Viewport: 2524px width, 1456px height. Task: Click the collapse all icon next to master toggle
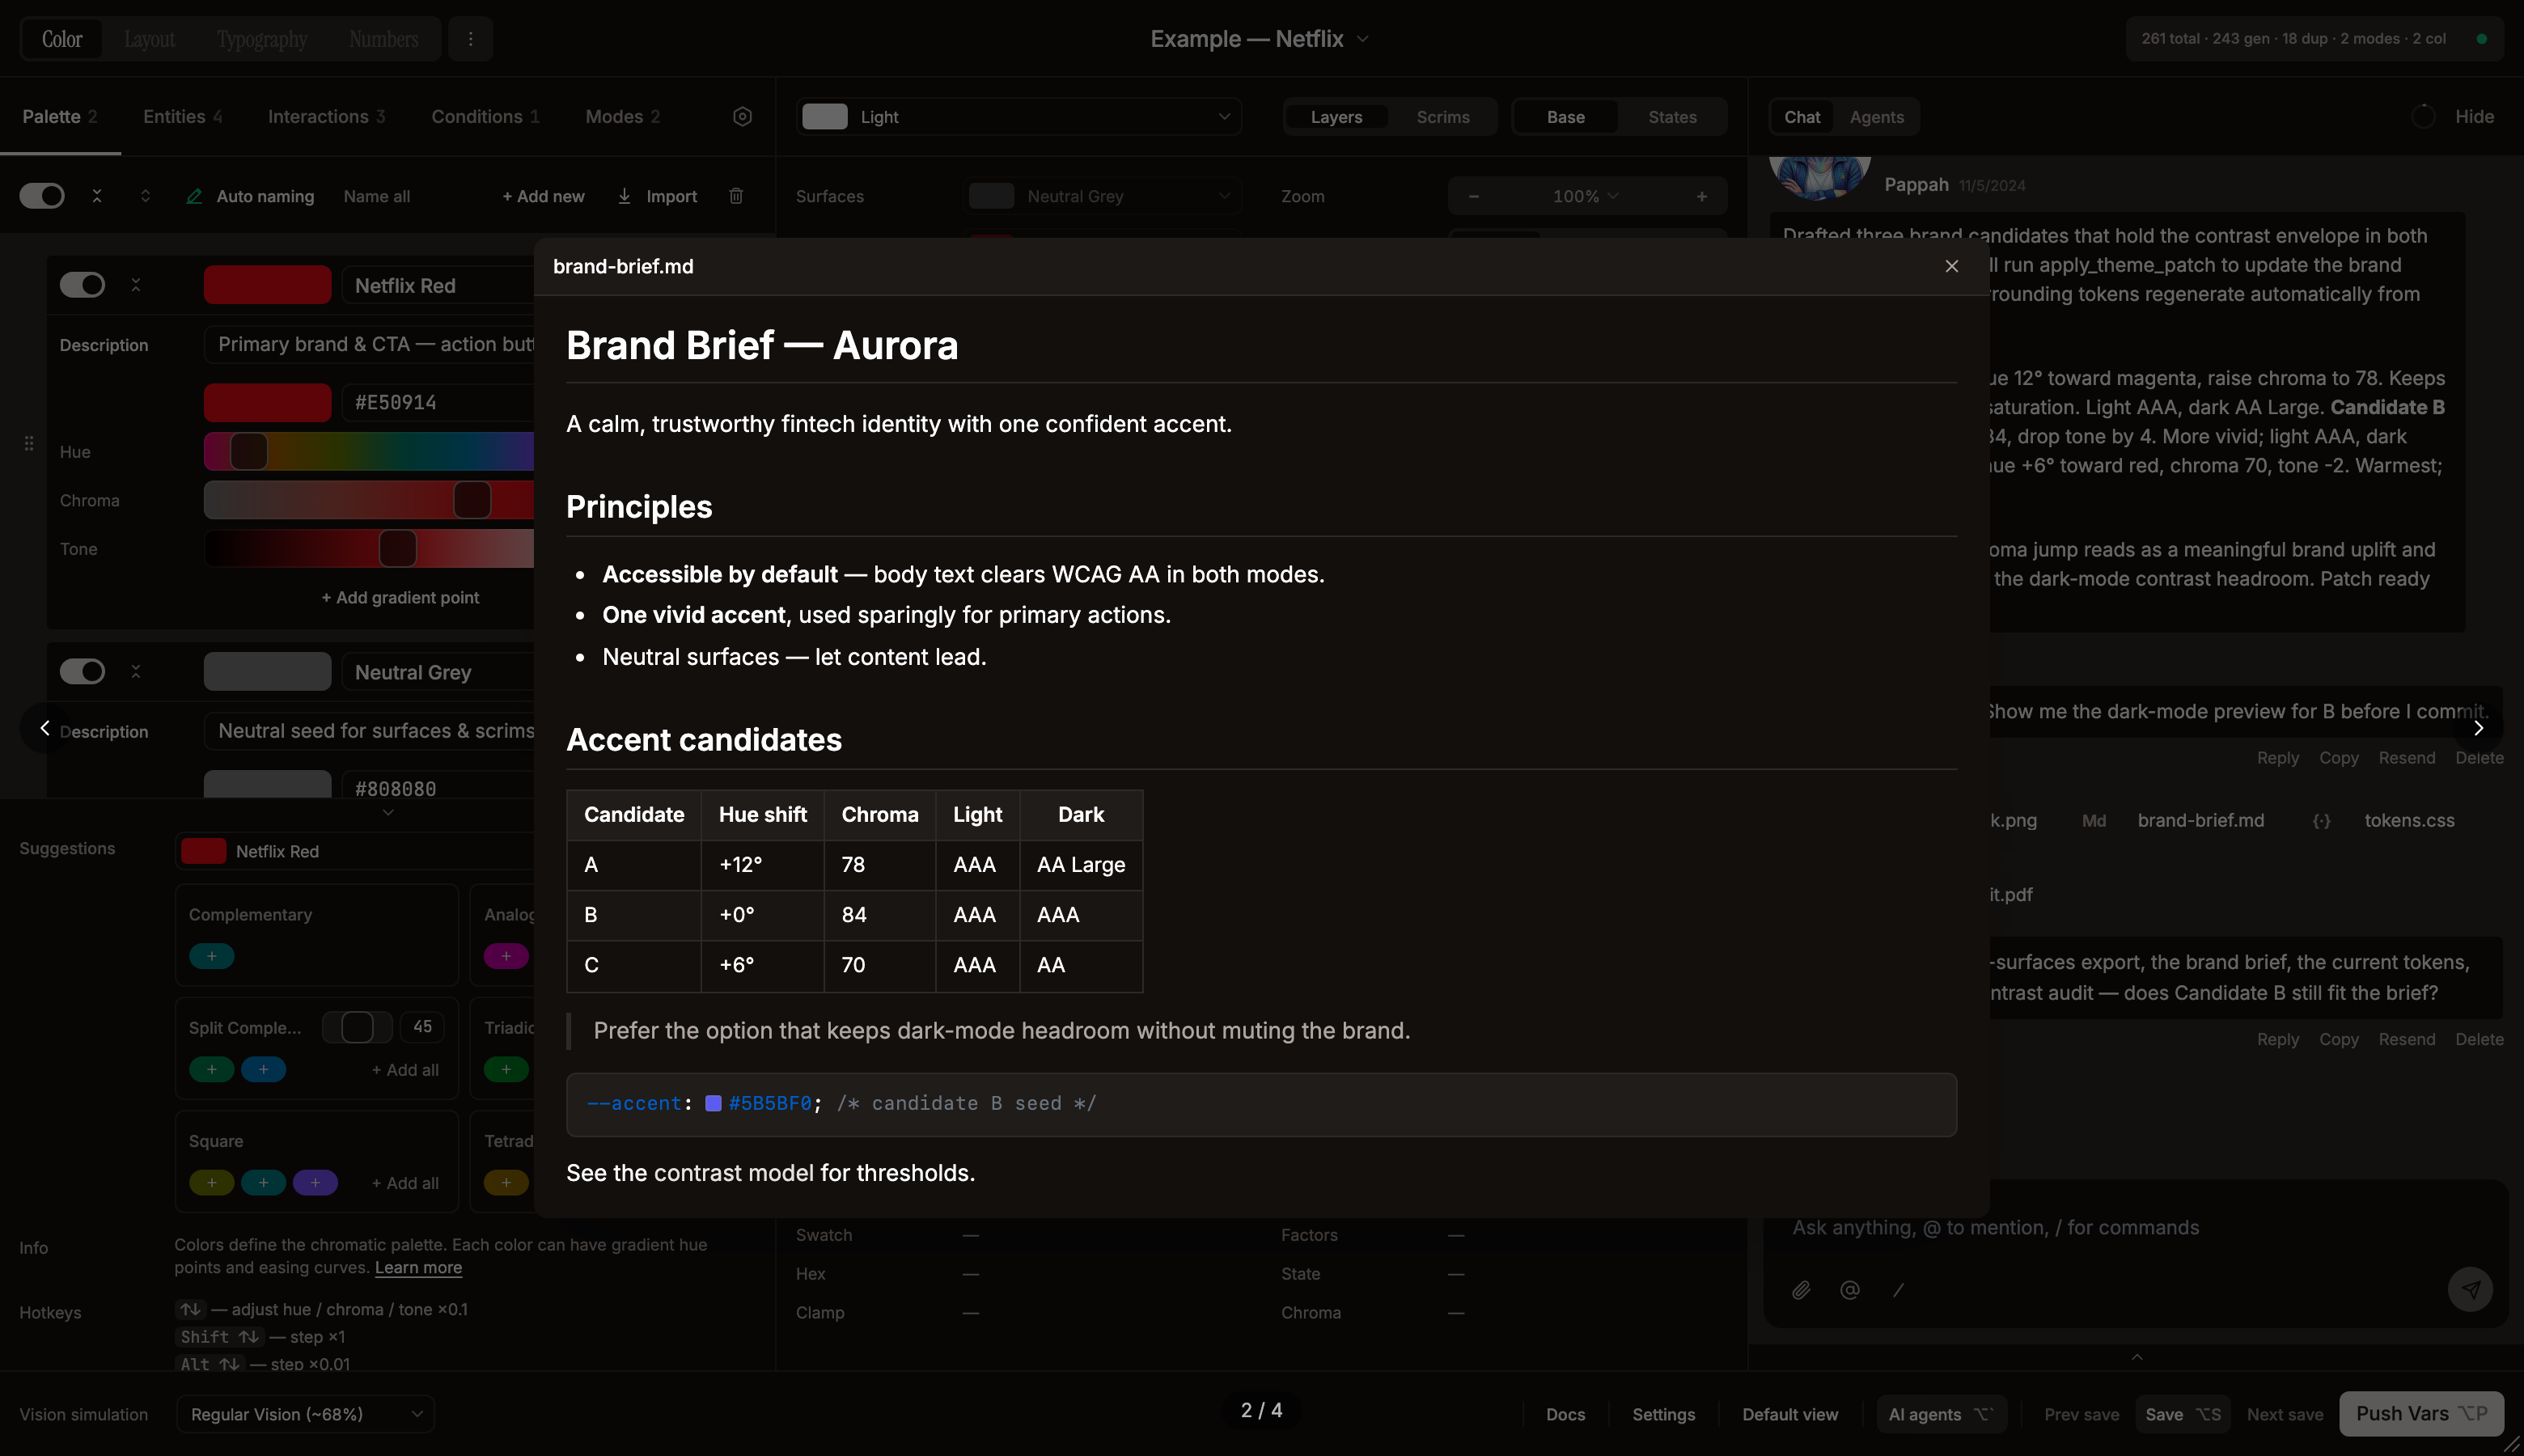coord(97,196)
